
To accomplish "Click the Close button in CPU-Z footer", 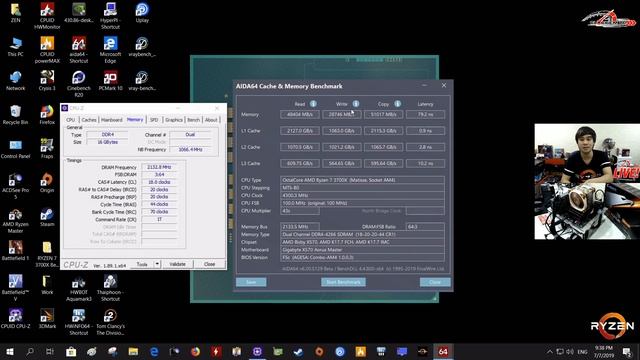I will 209,264.
